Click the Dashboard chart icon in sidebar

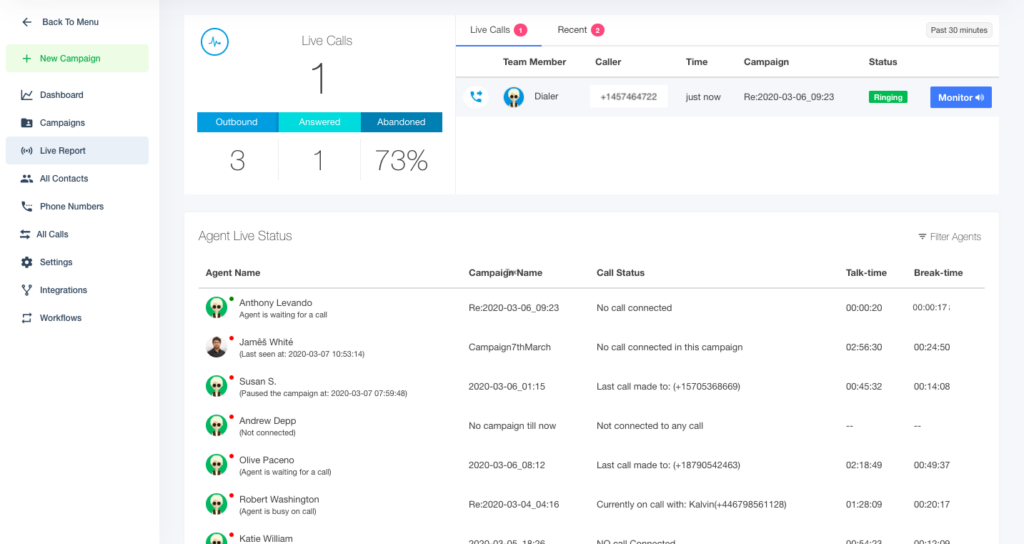point(26,95)
